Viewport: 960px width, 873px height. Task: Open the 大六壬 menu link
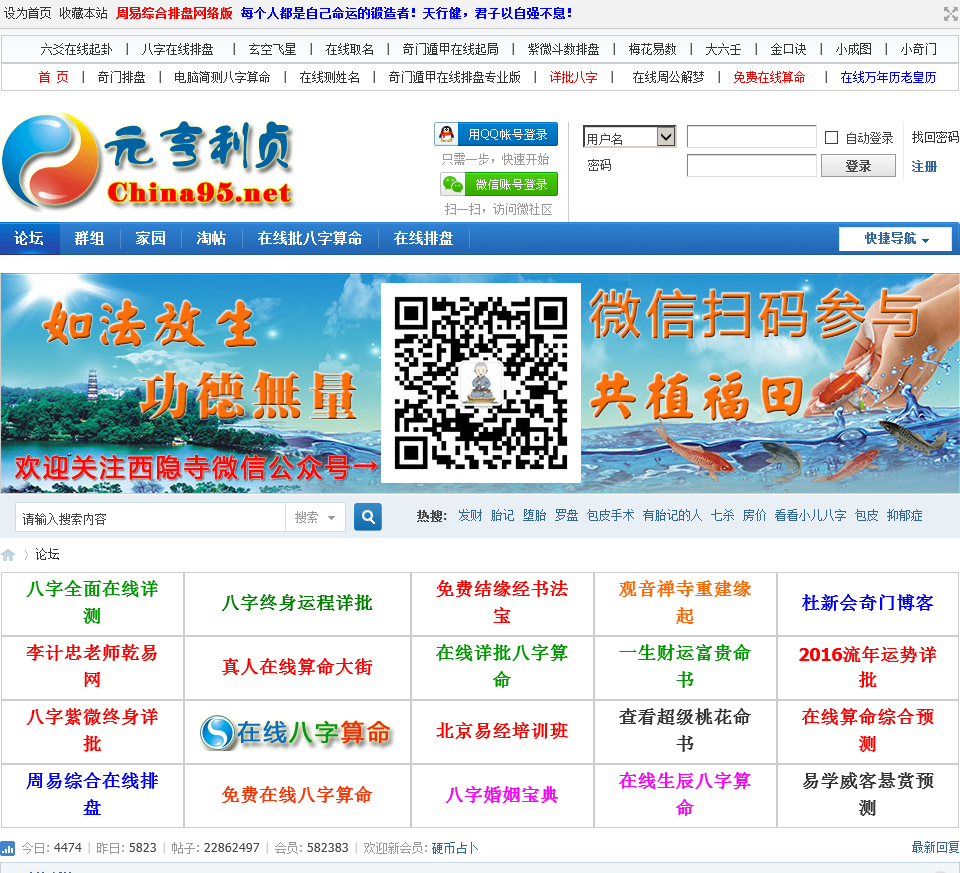tap(723, 49)
